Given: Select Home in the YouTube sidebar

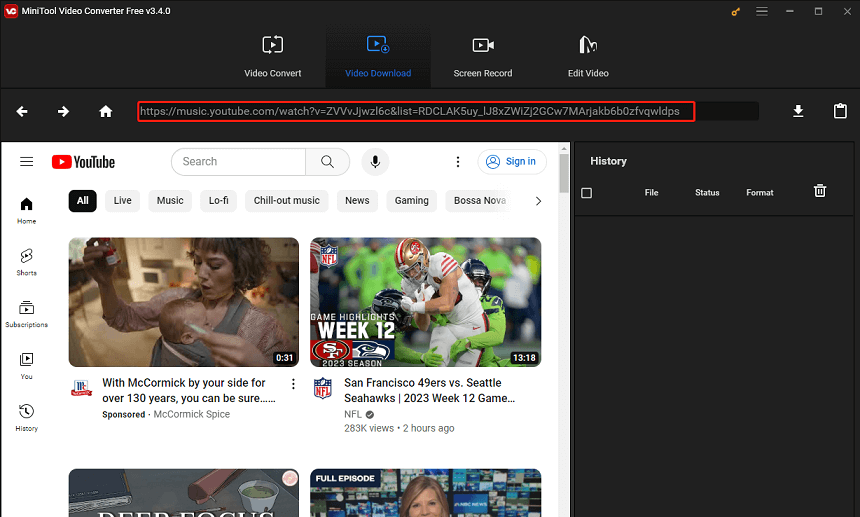Looking at the screenshot, I should tap(26, 211).
